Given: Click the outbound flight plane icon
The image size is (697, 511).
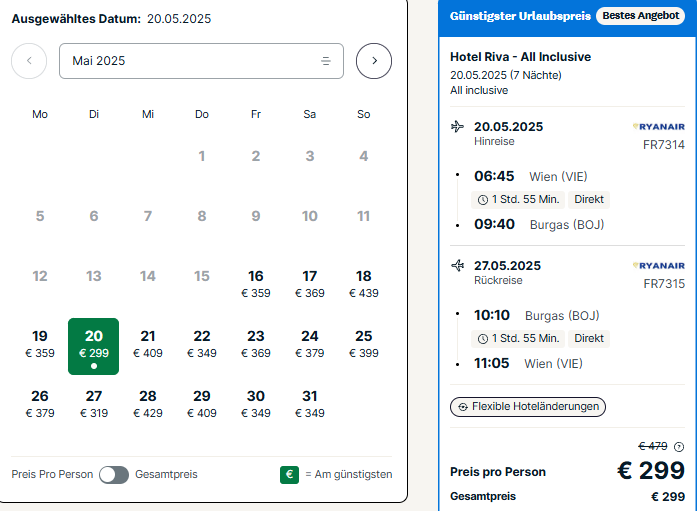Looking at the screenshot, I should tap(458, 127).
